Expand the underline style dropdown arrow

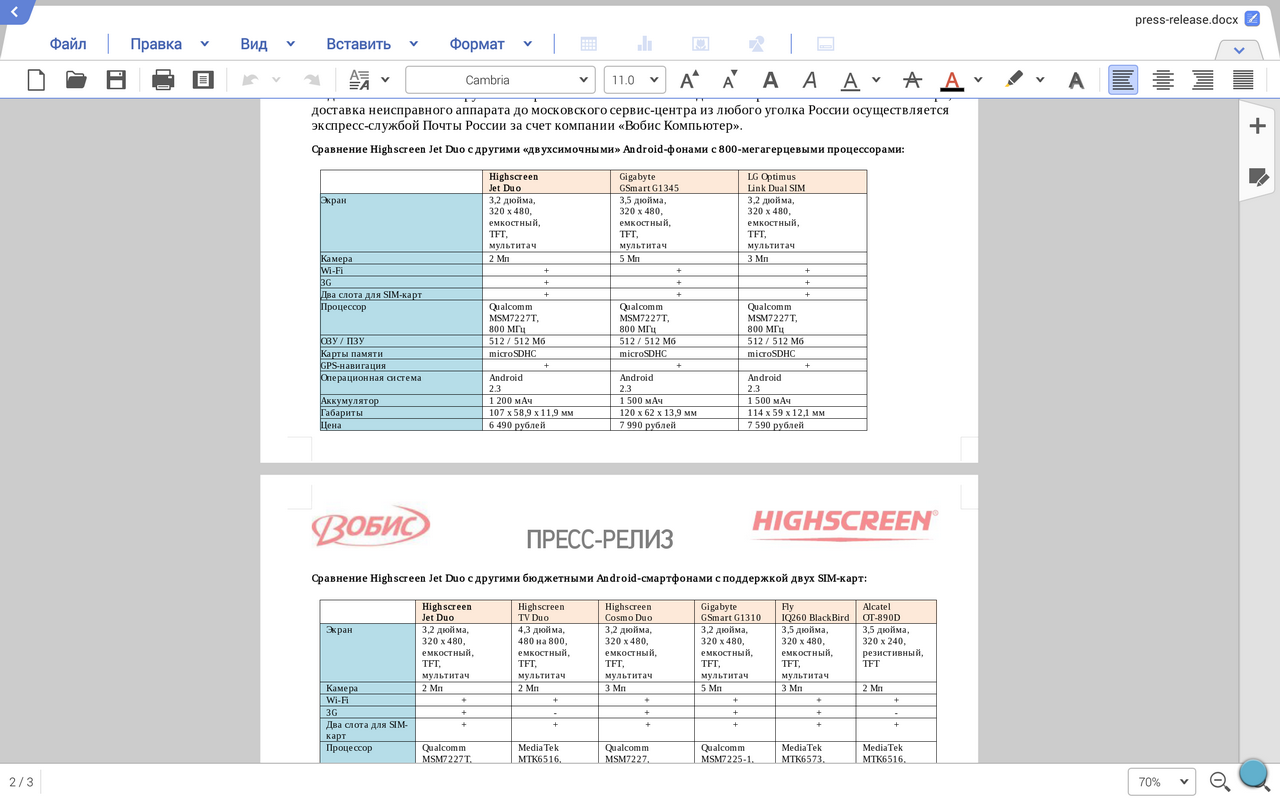876,80
